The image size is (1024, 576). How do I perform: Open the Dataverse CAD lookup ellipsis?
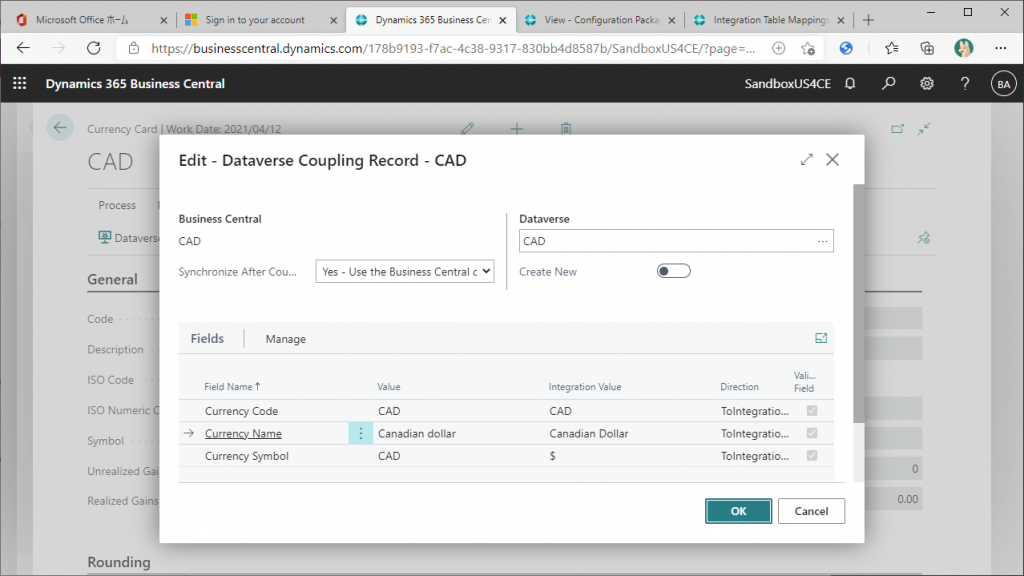point(822,241)
